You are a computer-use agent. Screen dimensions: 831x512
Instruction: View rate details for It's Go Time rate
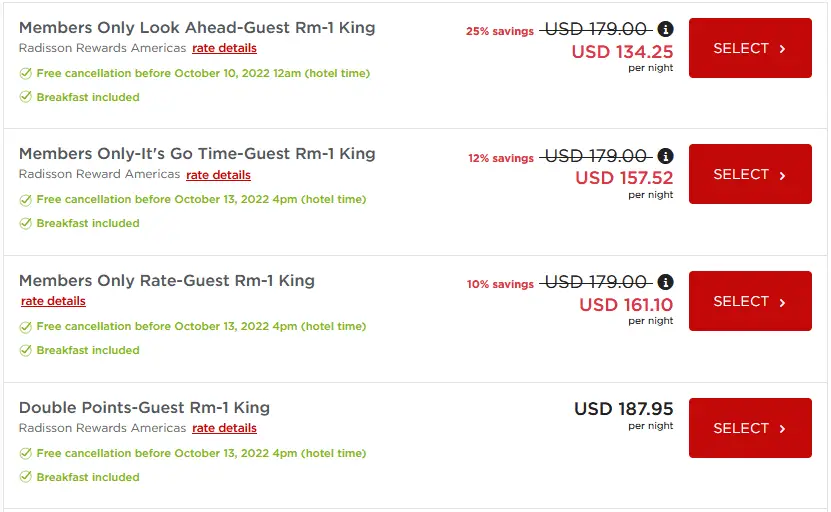[x=218, y=175]
